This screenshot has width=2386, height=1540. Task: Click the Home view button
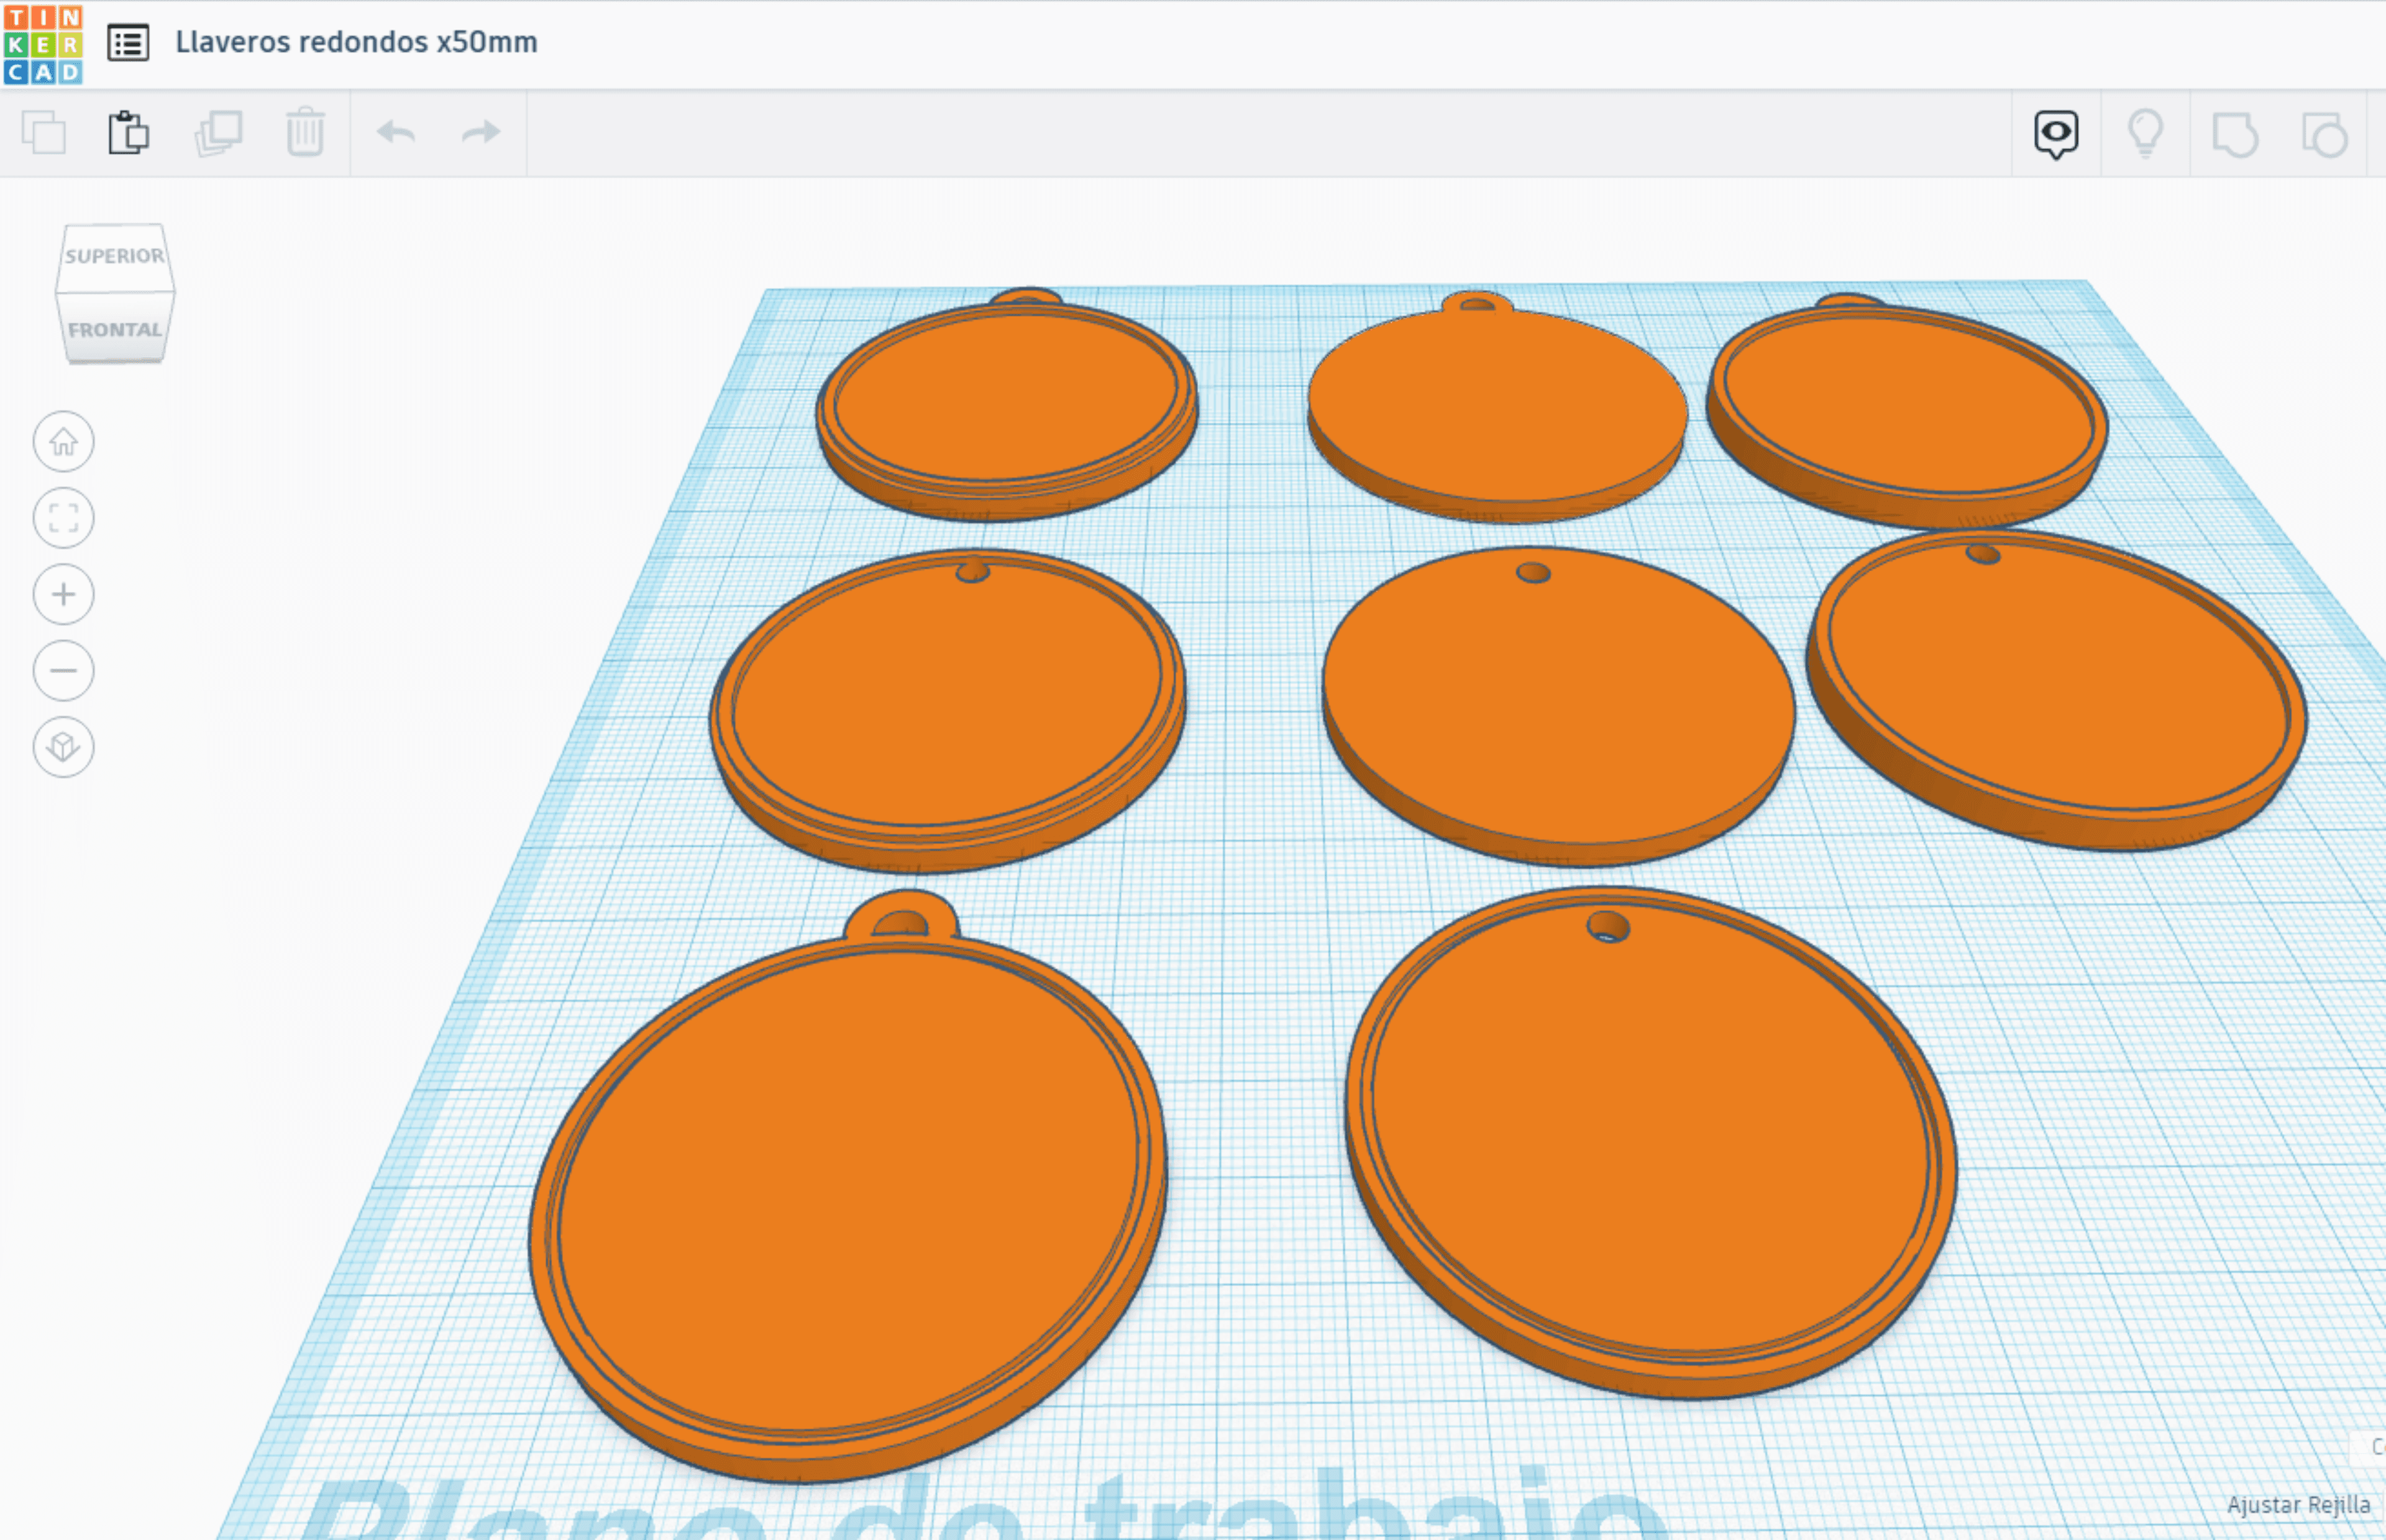(64, 442)
